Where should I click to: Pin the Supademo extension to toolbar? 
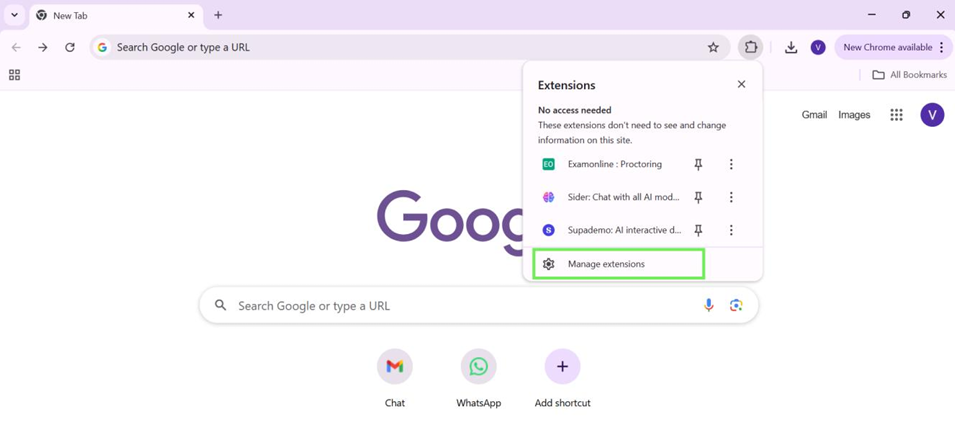(699, 230)
